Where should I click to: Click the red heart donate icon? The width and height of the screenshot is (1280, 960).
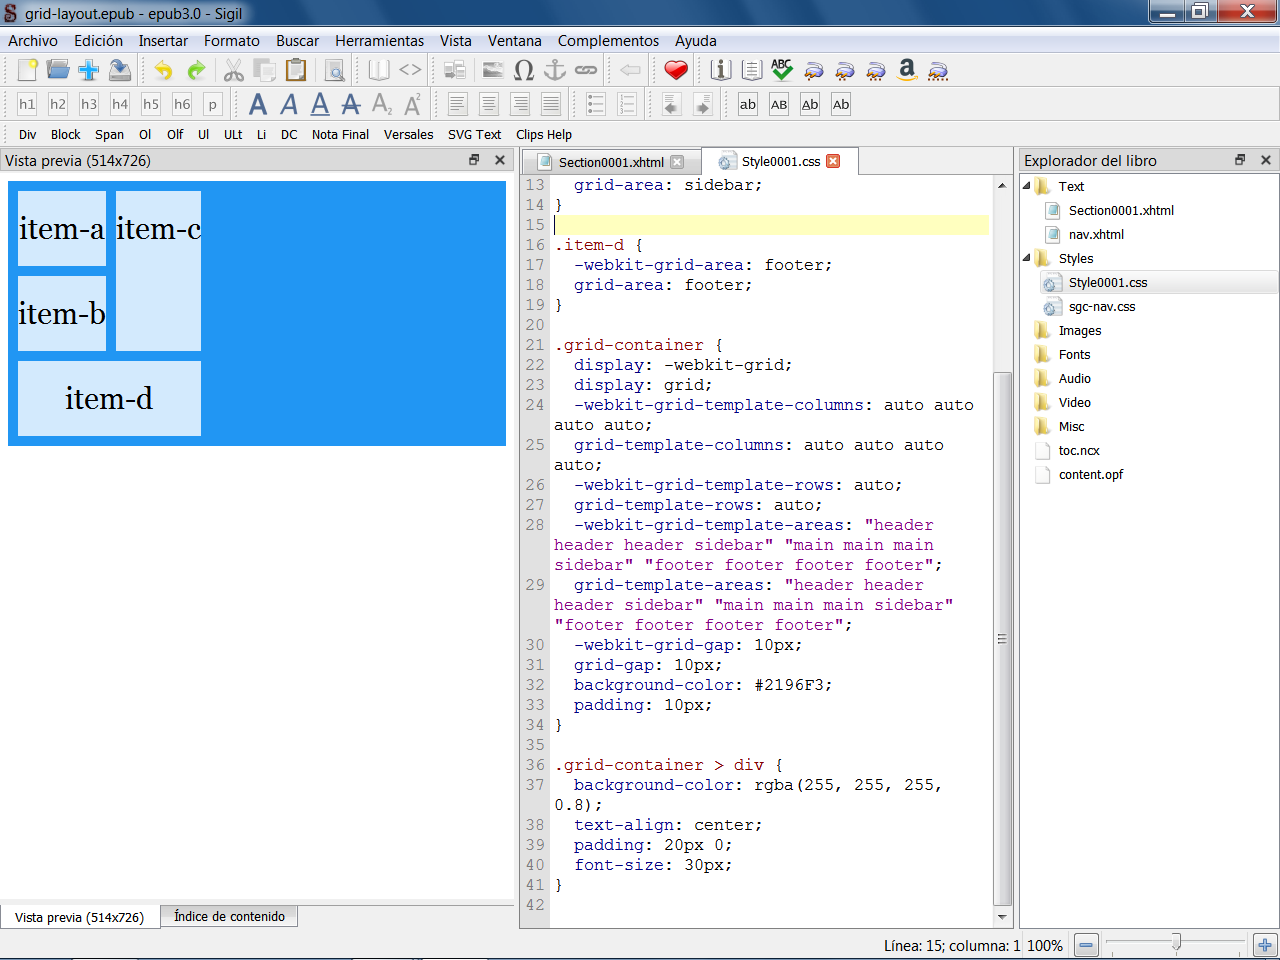[676, 70]
